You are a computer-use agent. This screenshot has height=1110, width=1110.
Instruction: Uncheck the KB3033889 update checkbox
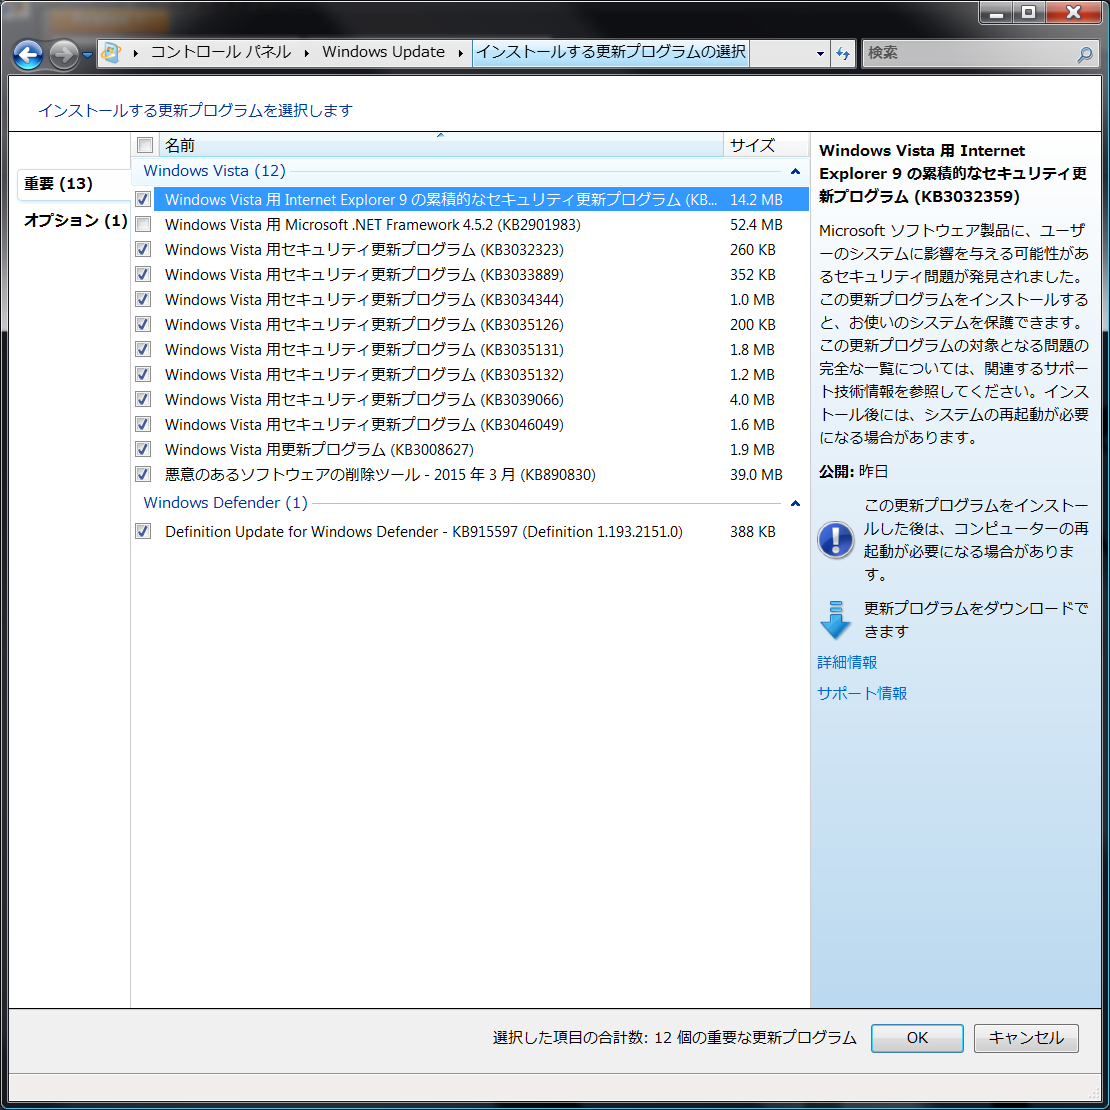click(143, 274)
